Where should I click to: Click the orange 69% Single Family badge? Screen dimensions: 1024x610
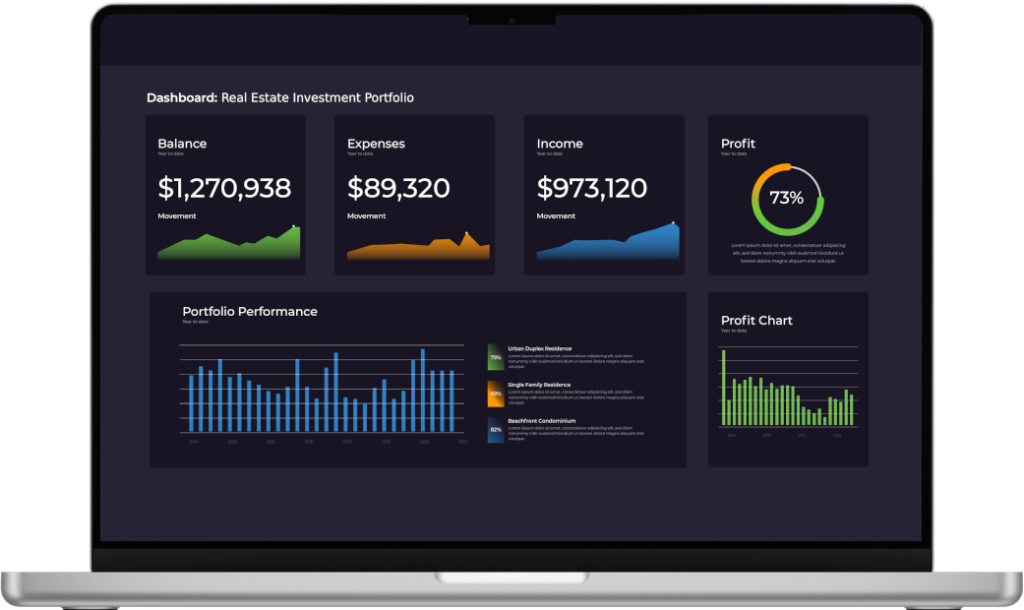(x=496, y=394)
